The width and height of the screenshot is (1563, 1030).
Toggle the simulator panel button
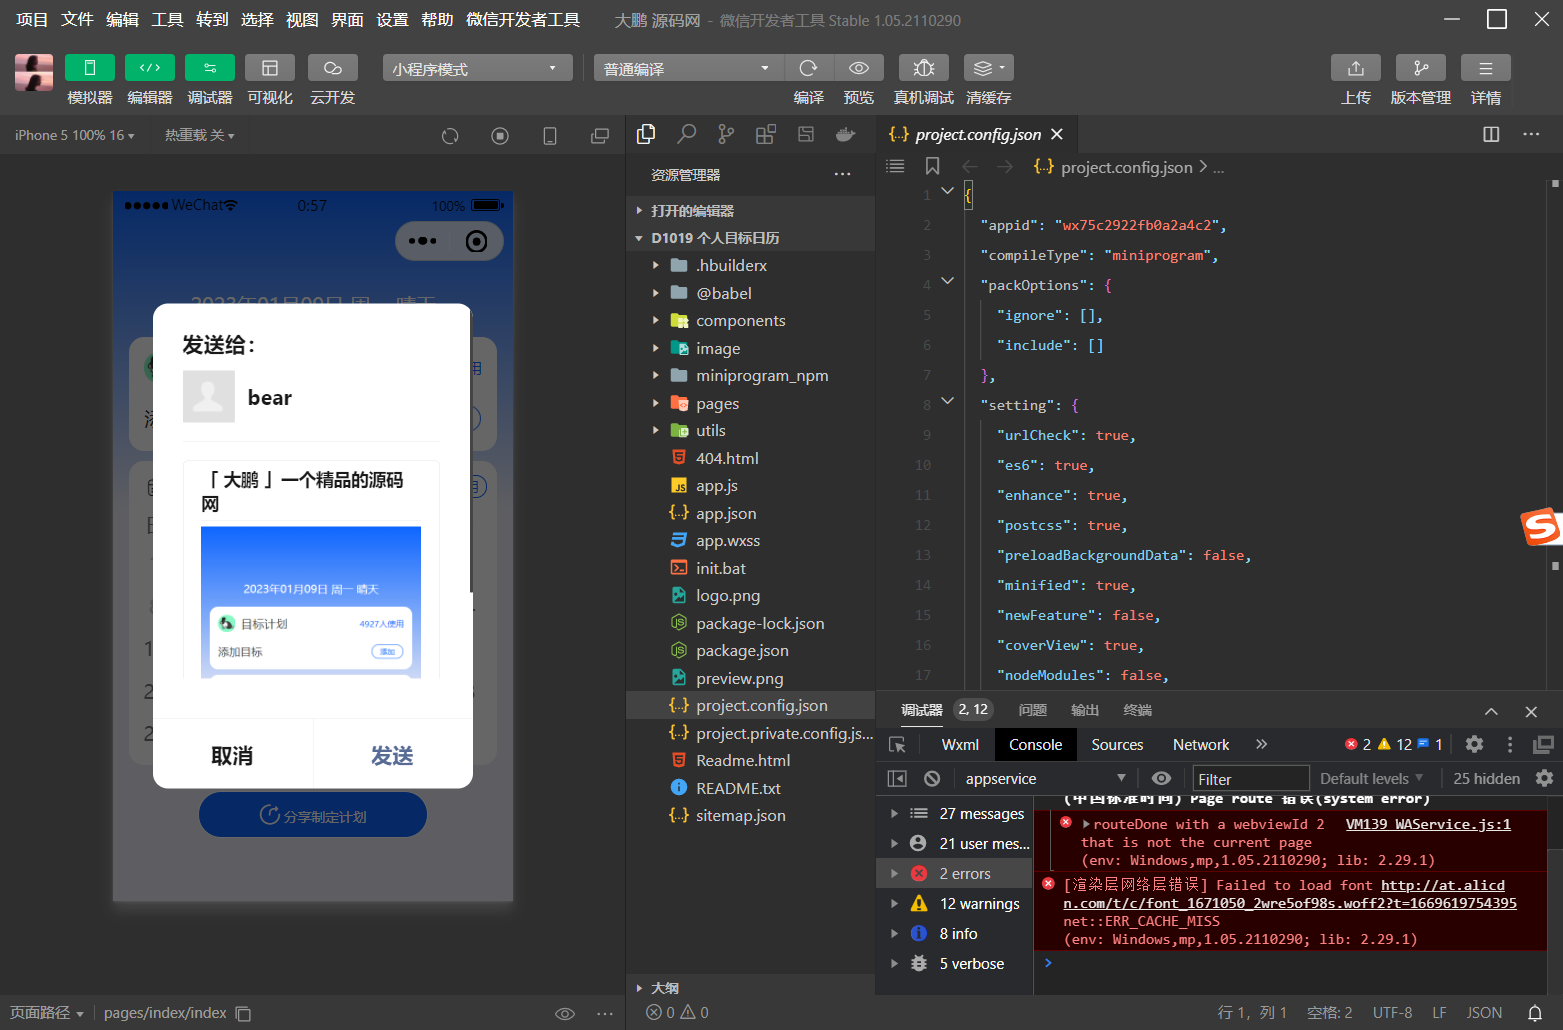click(x=89, y=68)
